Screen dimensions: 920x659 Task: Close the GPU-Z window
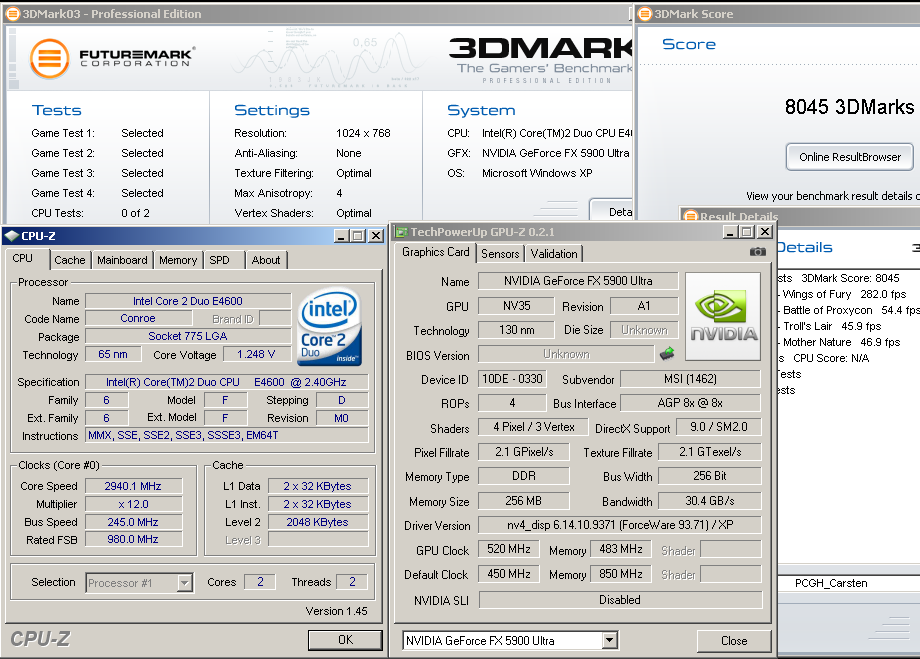coord(765,232)
